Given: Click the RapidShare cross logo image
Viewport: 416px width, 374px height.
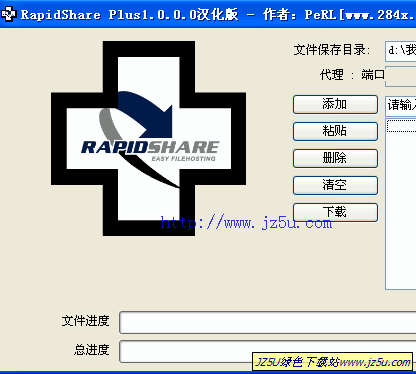Looking at the screenshot, I should 149,138.
